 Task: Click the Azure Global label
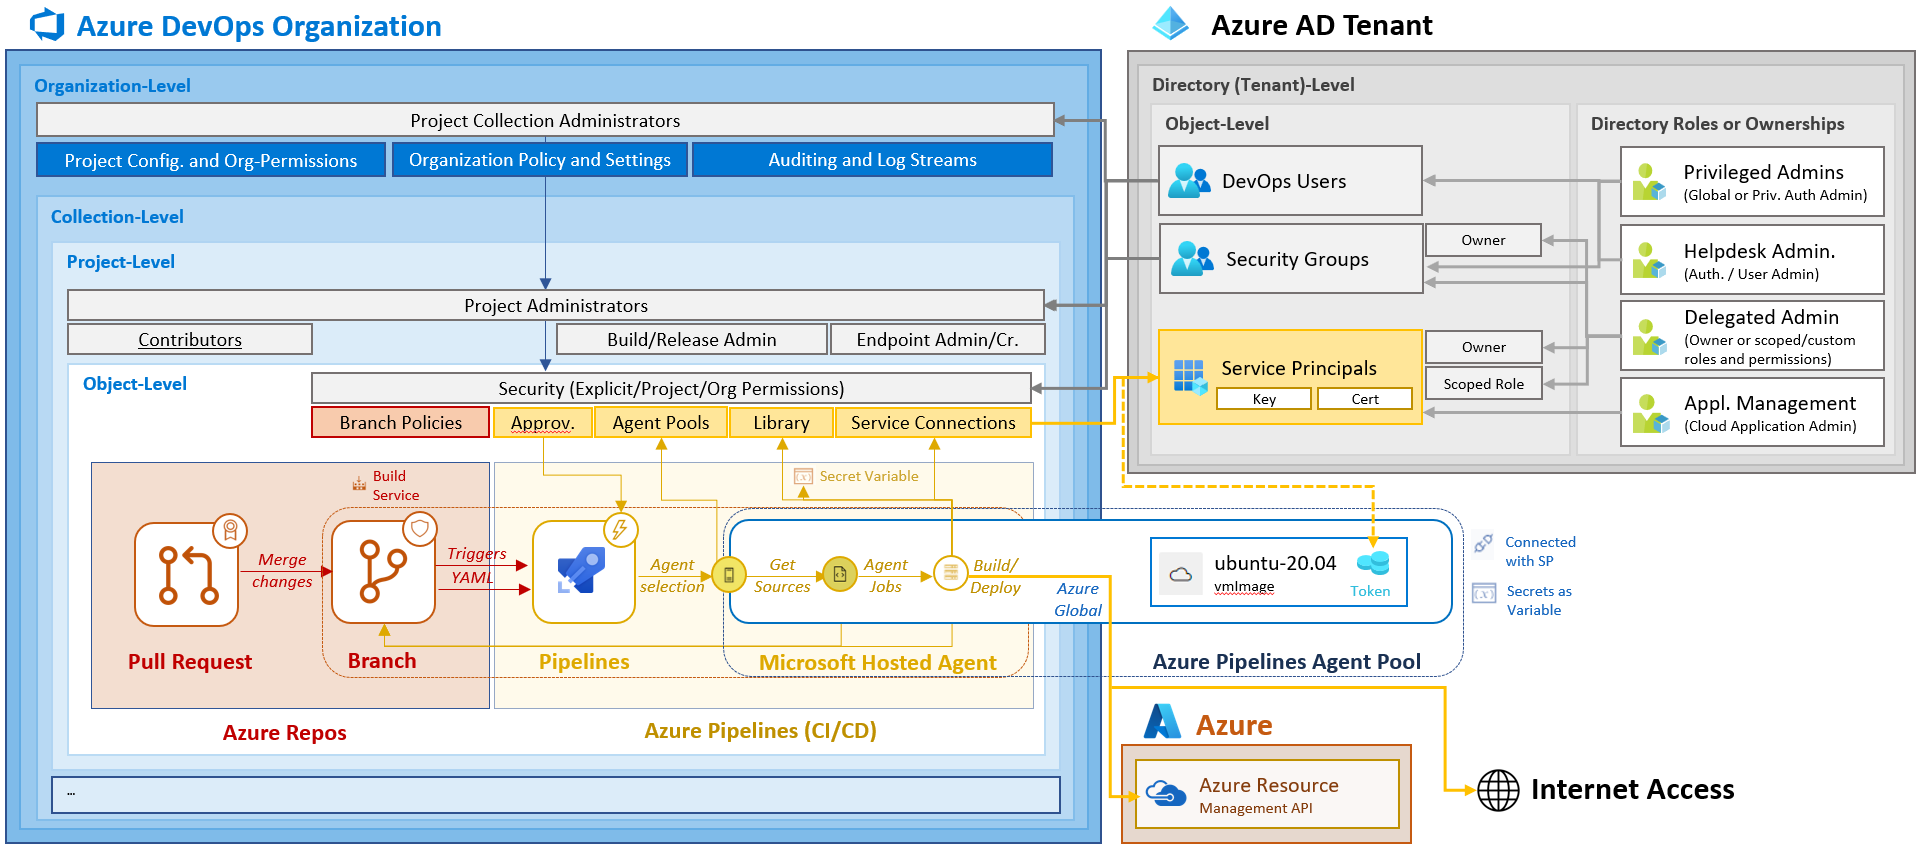1077,599
